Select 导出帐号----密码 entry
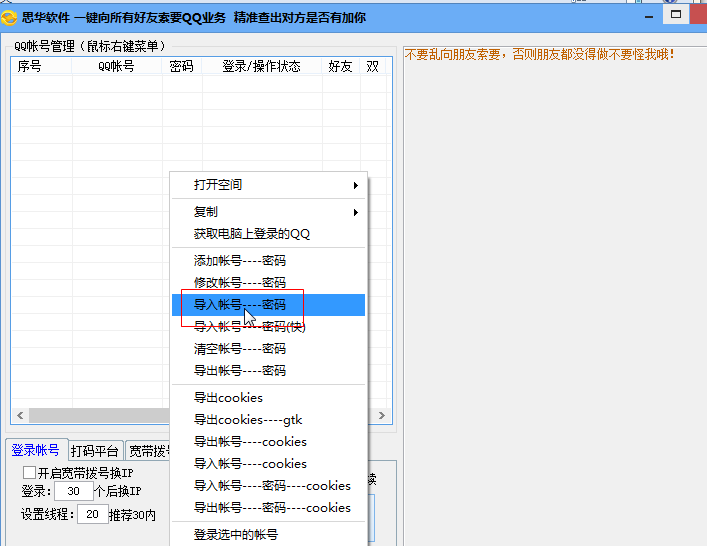 pyautogui.click(x=268, y=371)
